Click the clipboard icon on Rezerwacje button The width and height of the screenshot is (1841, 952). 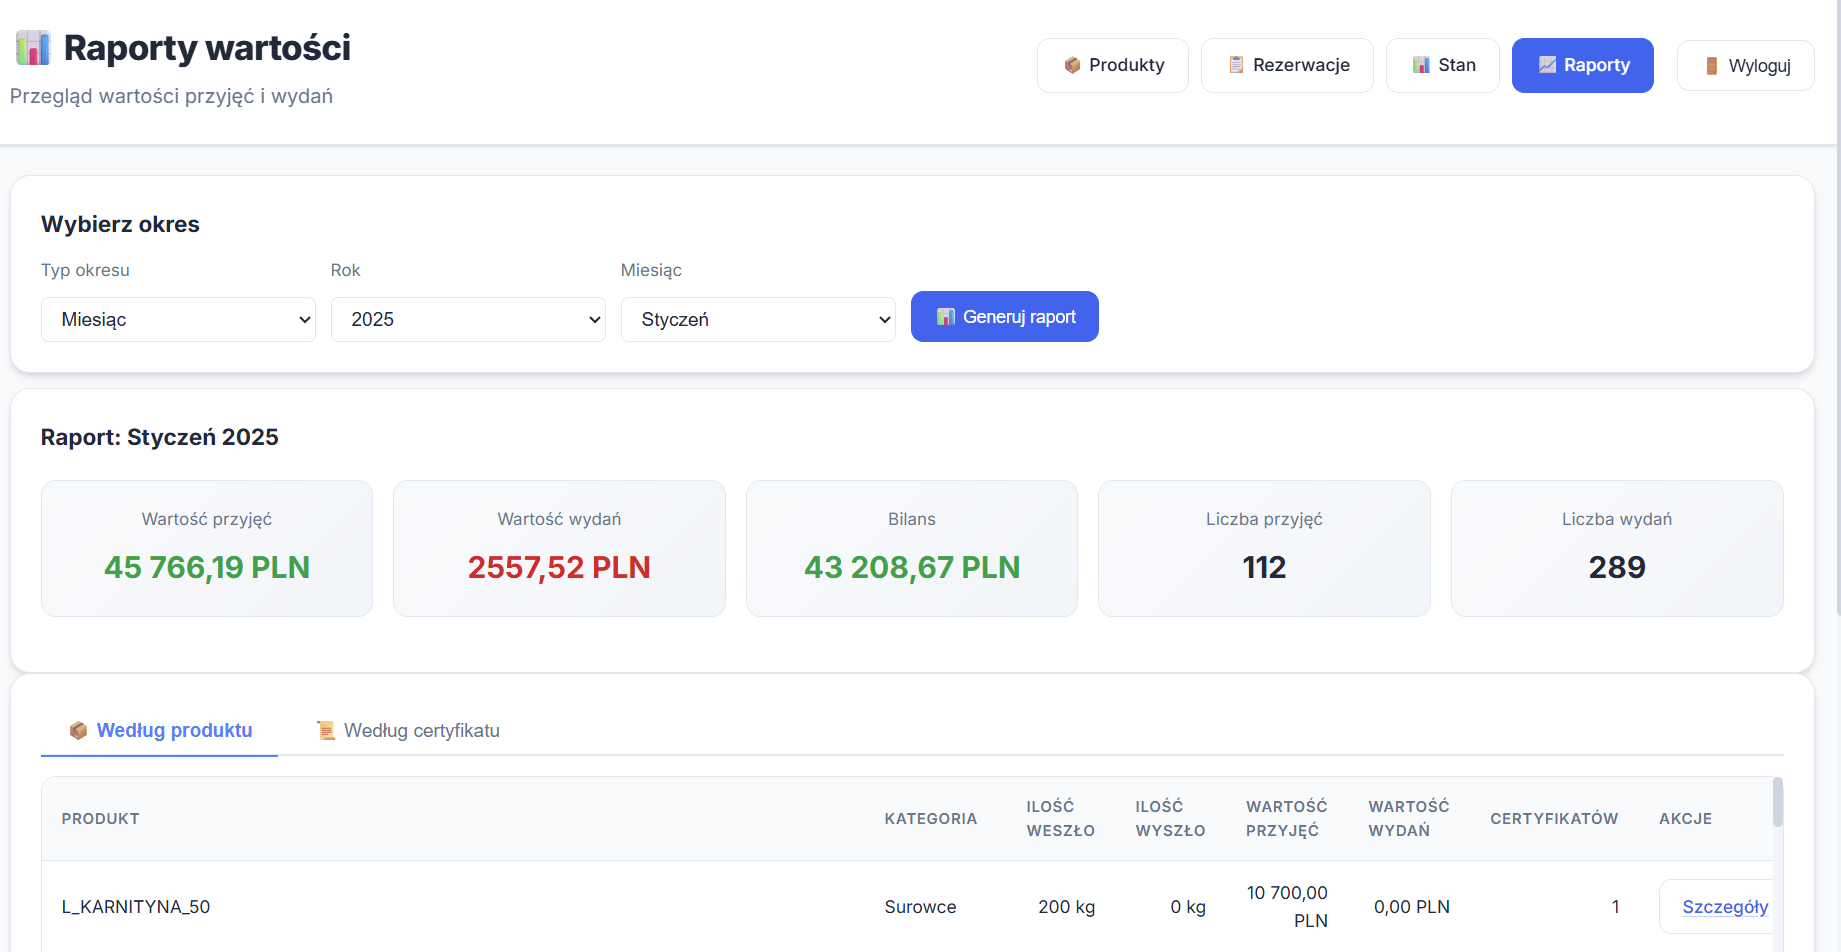(1236, 65)
